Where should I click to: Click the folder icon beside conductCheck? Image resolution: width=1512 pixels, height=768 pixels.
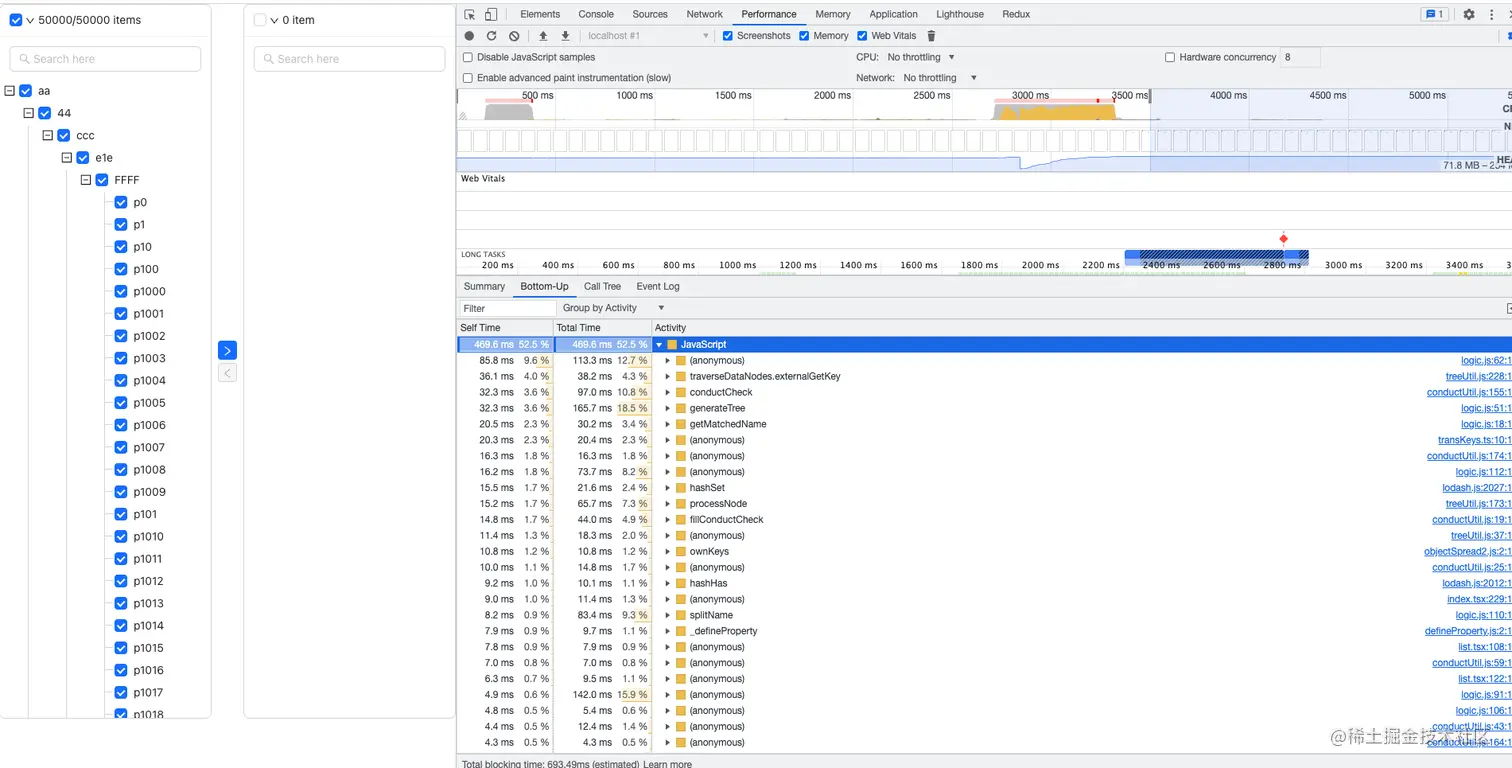tap(680, 392)
